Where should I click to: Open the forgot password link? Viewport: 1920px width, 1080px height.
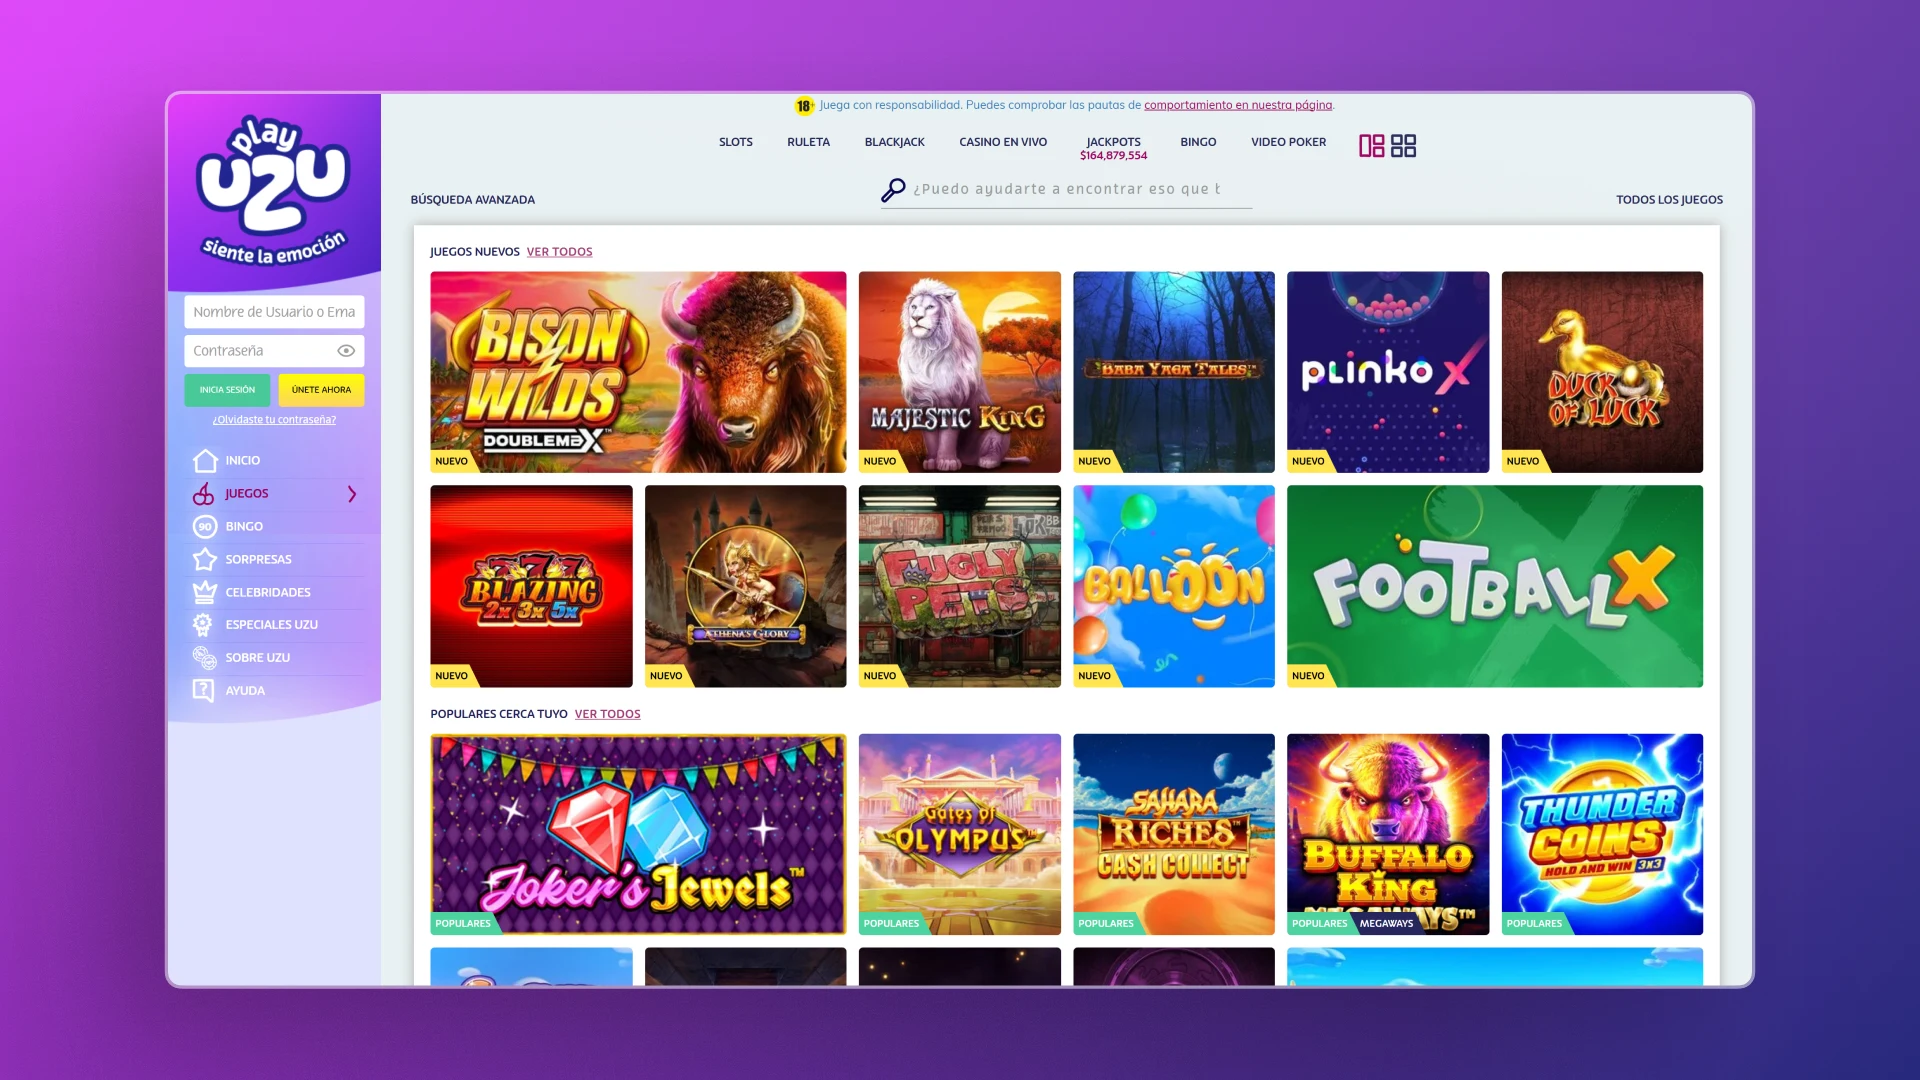tap(274, 420)
